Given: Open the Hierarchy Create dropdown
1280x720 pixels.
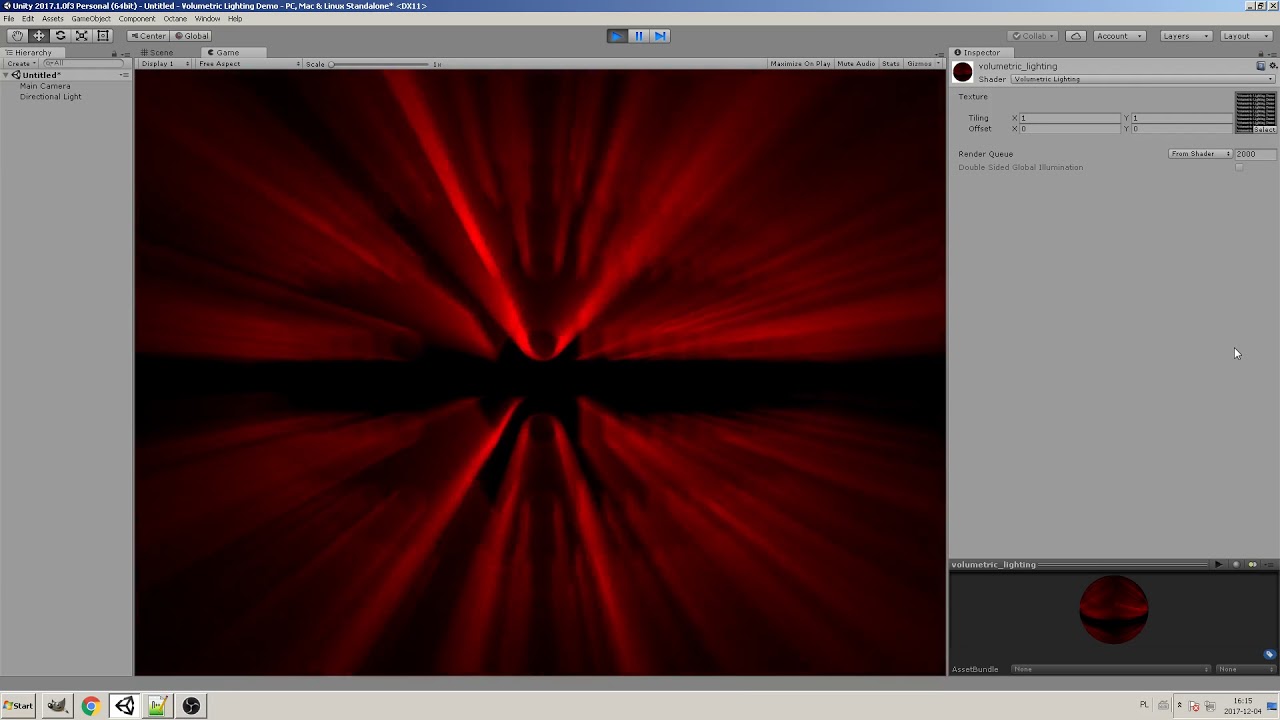Looking at the screenshot, I should [20, 63].
